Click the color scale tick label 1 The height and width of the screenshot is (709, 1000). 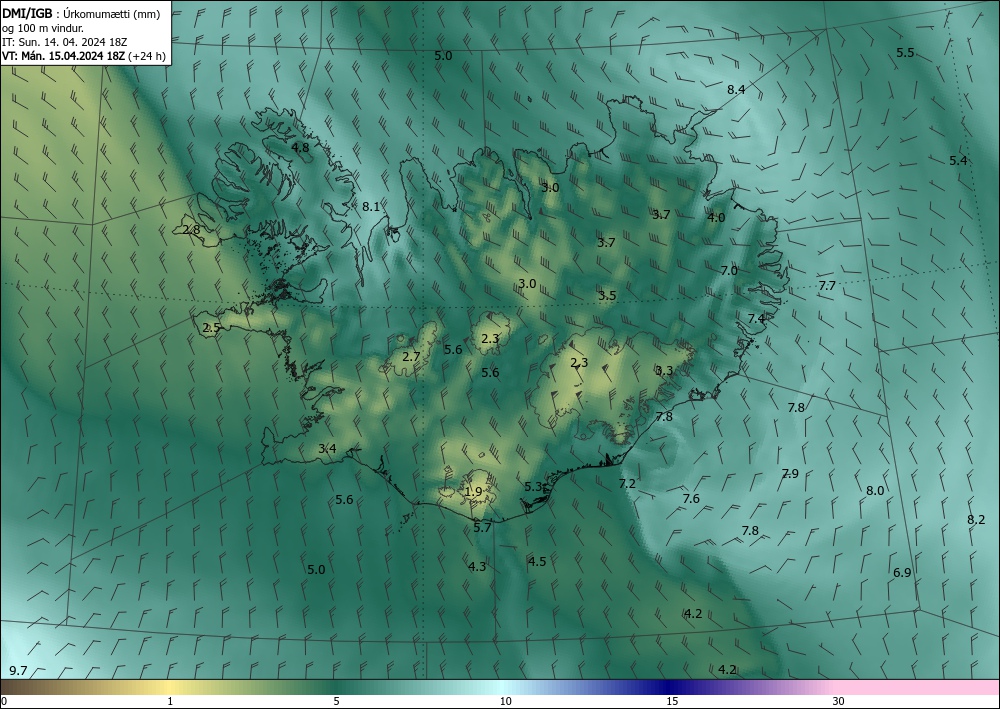pos(170,702)
